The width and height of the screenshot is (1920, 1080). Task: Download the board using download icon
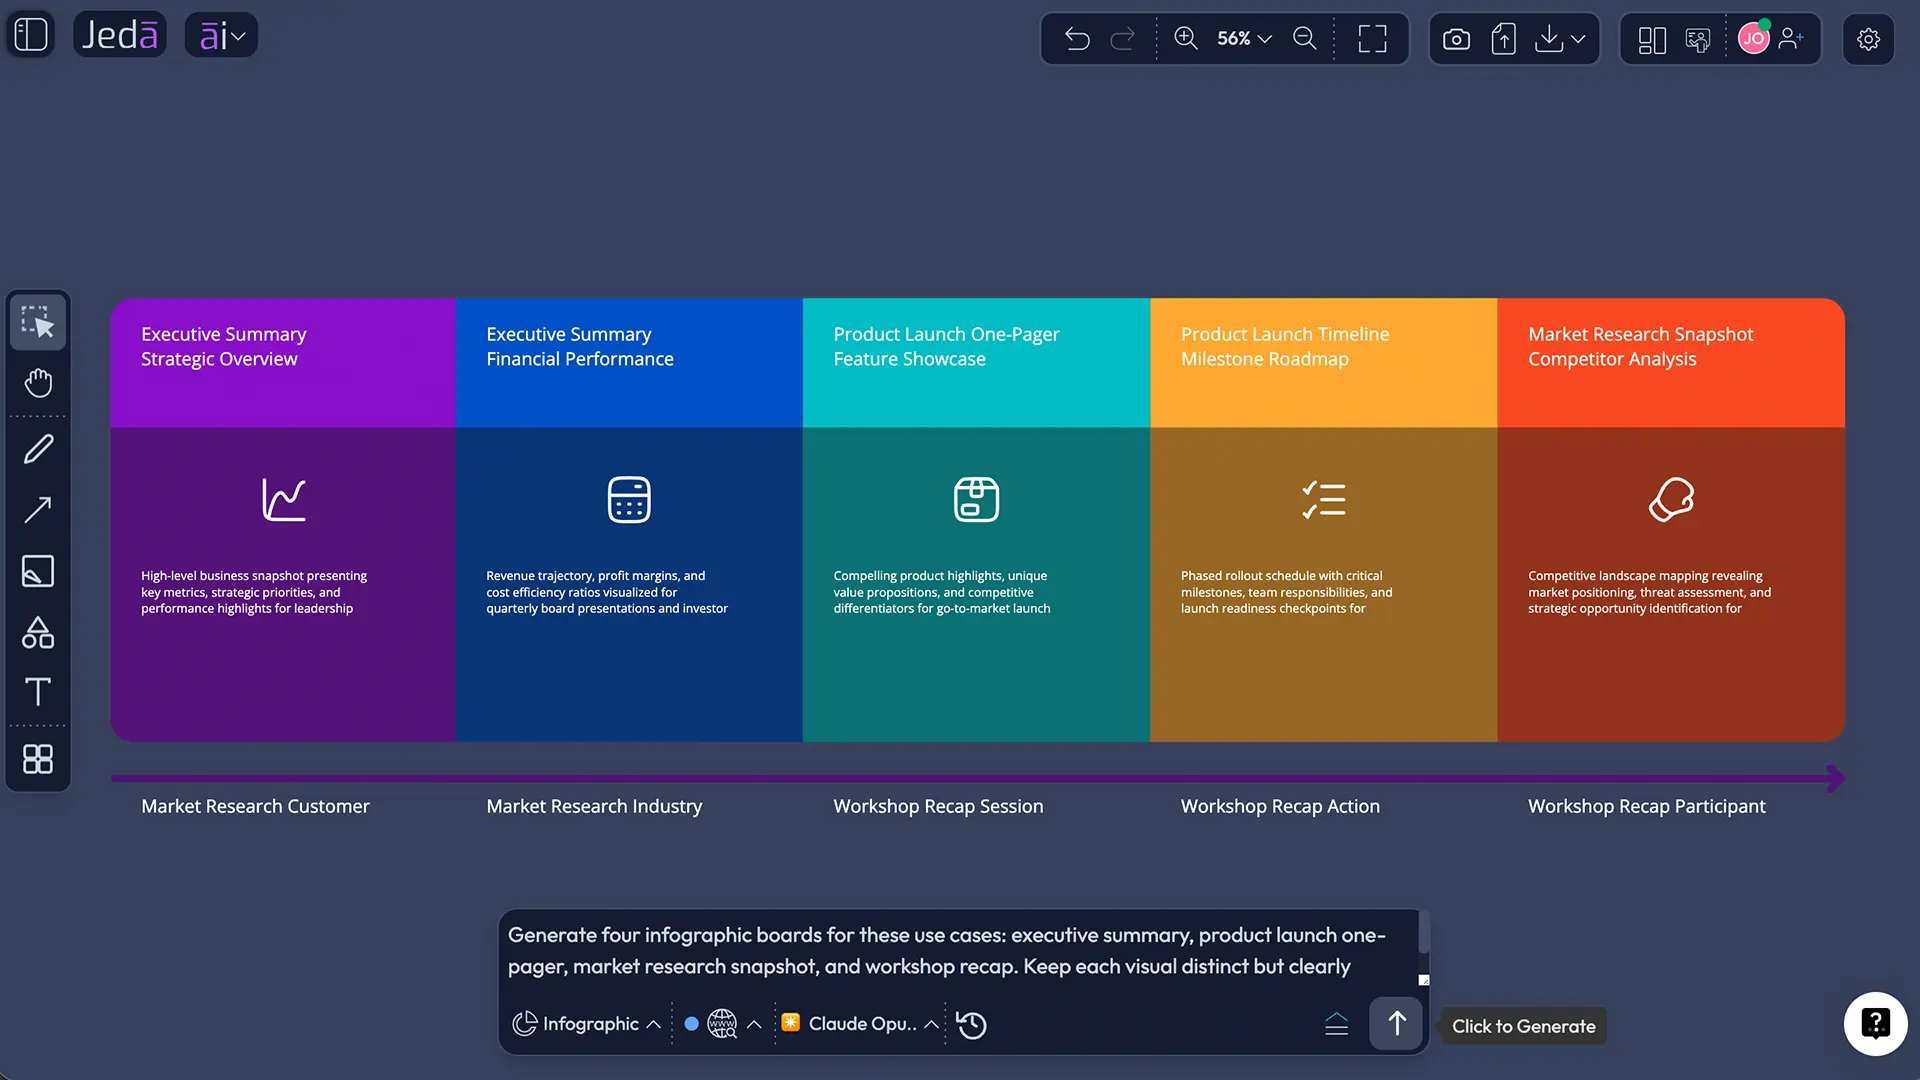[1549, 39]
